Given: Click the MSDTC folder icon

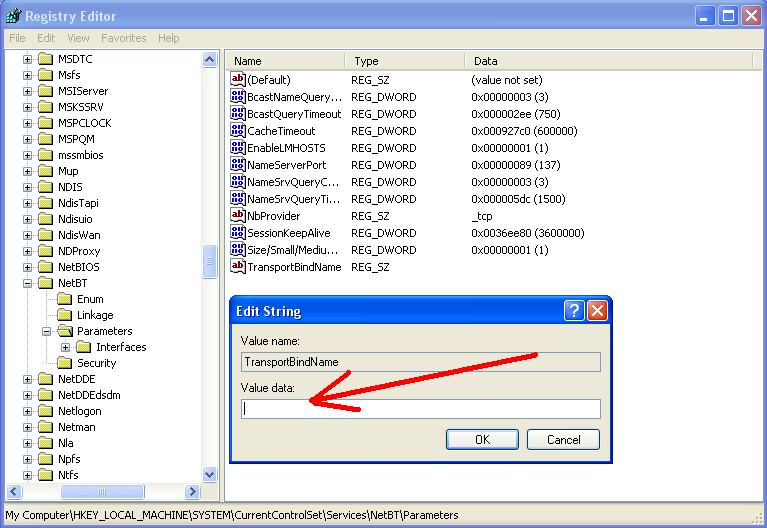Looking at the screenshot, I should (46, 59).
